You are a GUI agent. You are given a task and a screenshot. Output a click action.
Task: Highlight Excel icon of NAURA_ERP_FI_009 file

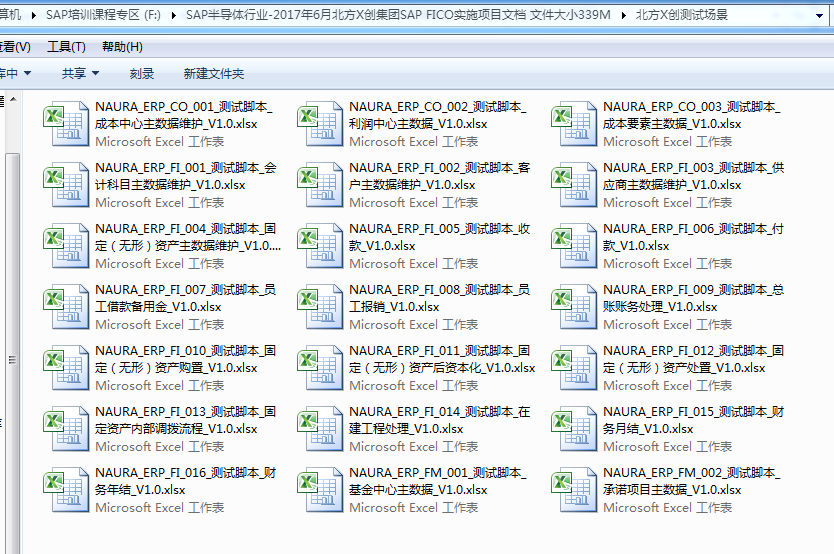(x=574, y=307)
